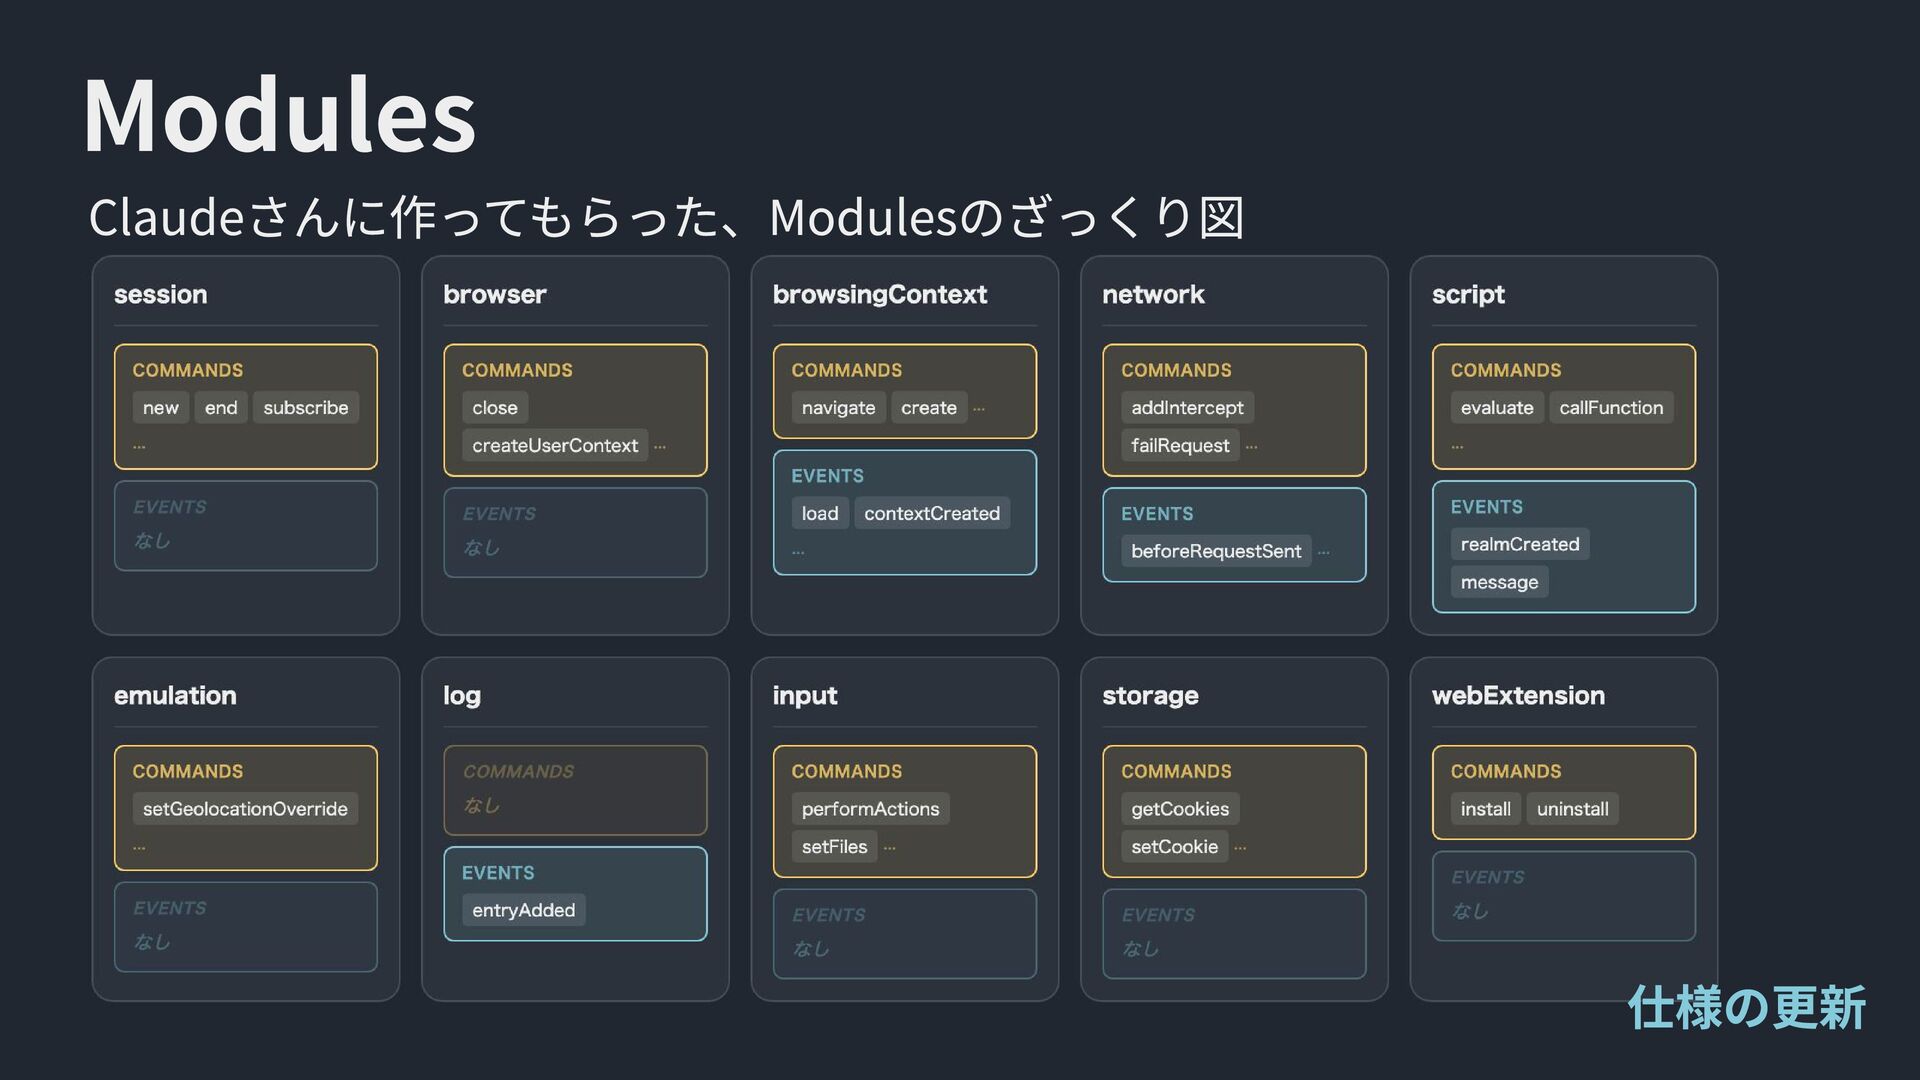
Task: Click the navigate command in browsingContext
Action: pos(838,408)
